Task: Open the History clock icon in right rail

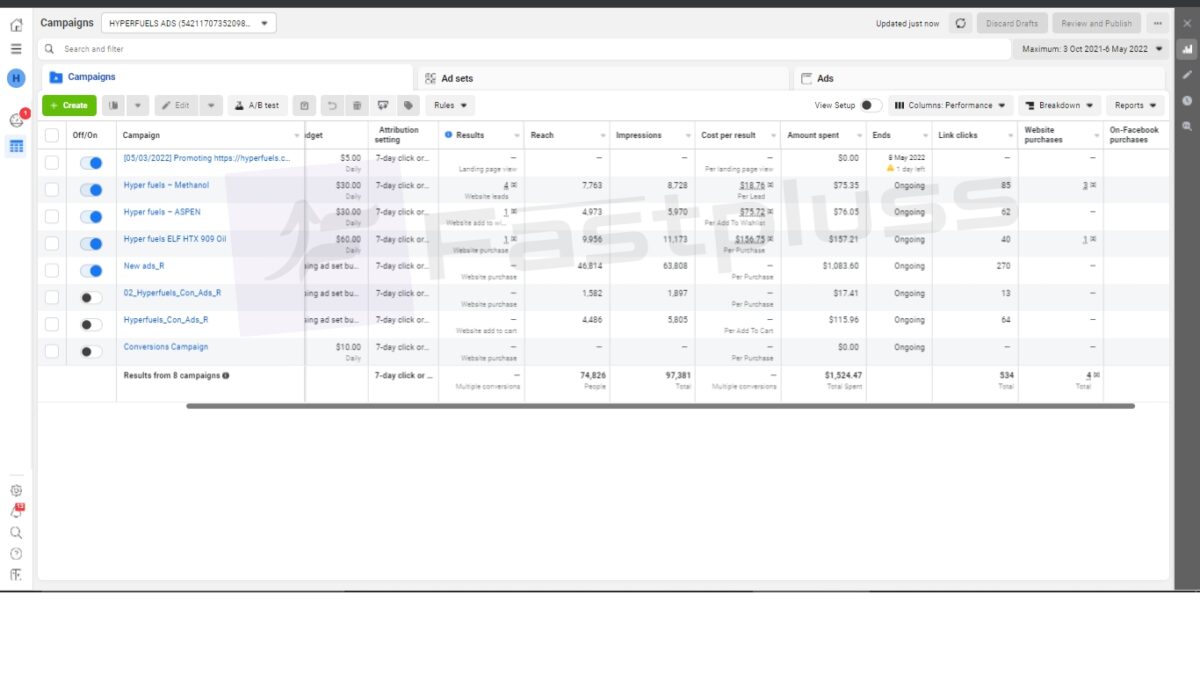Action: click(x=1187, y=100)
